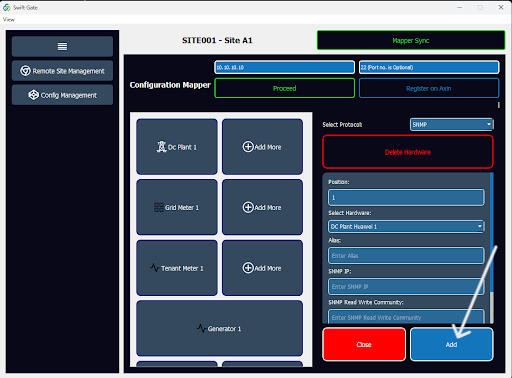Click the Position input field
The width and height of the screenshot is (512, 378).
coord(406,197)
